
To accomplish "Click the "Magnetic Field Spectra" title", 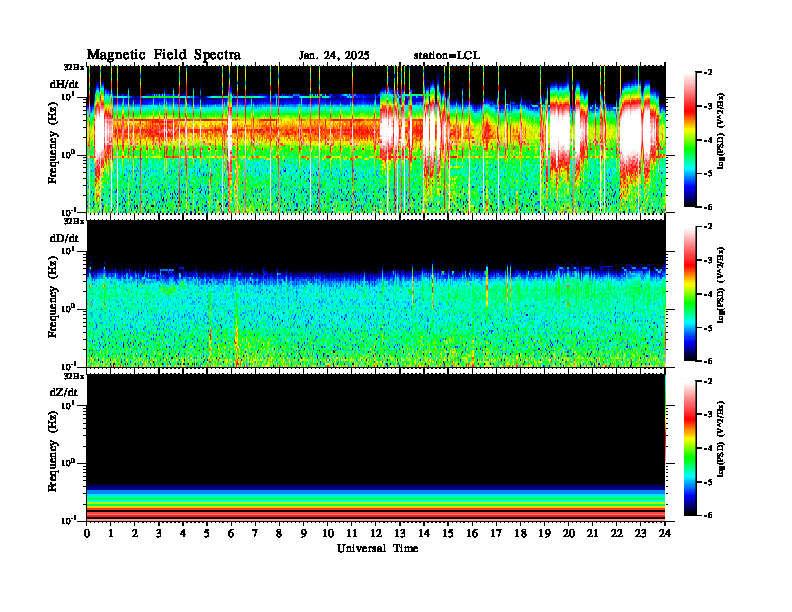I will [x=164, y=55].
